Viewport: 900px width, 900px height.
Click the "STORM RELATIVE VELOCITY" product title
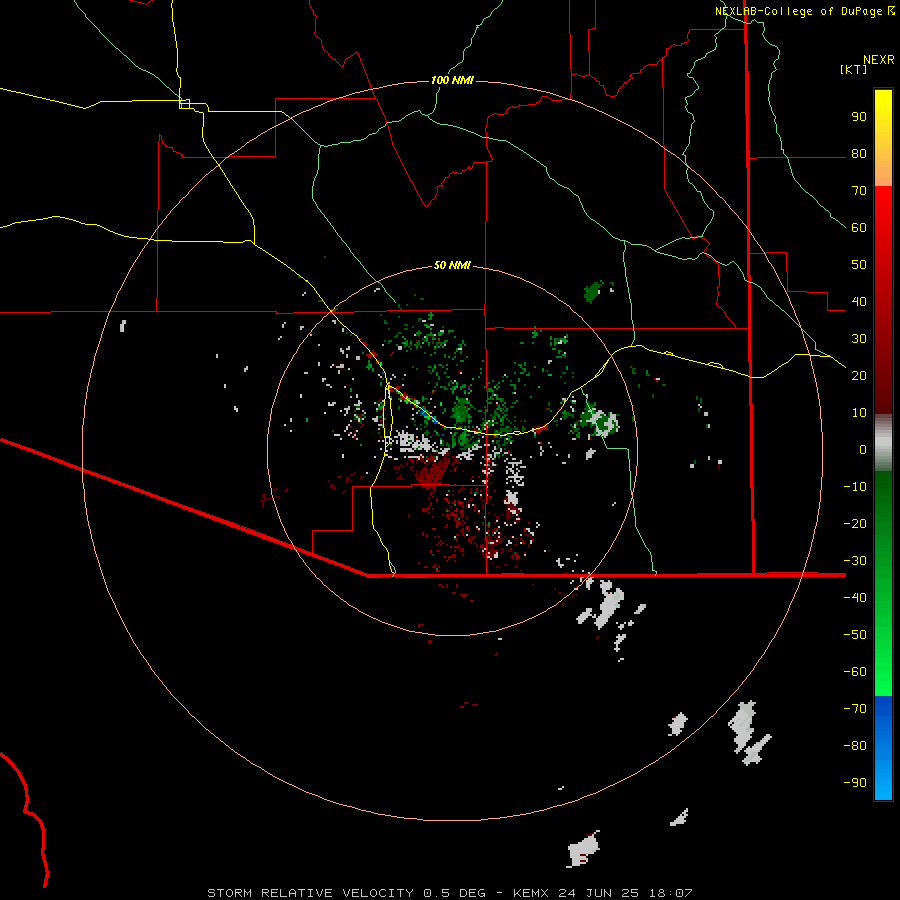tap(311, 893)
